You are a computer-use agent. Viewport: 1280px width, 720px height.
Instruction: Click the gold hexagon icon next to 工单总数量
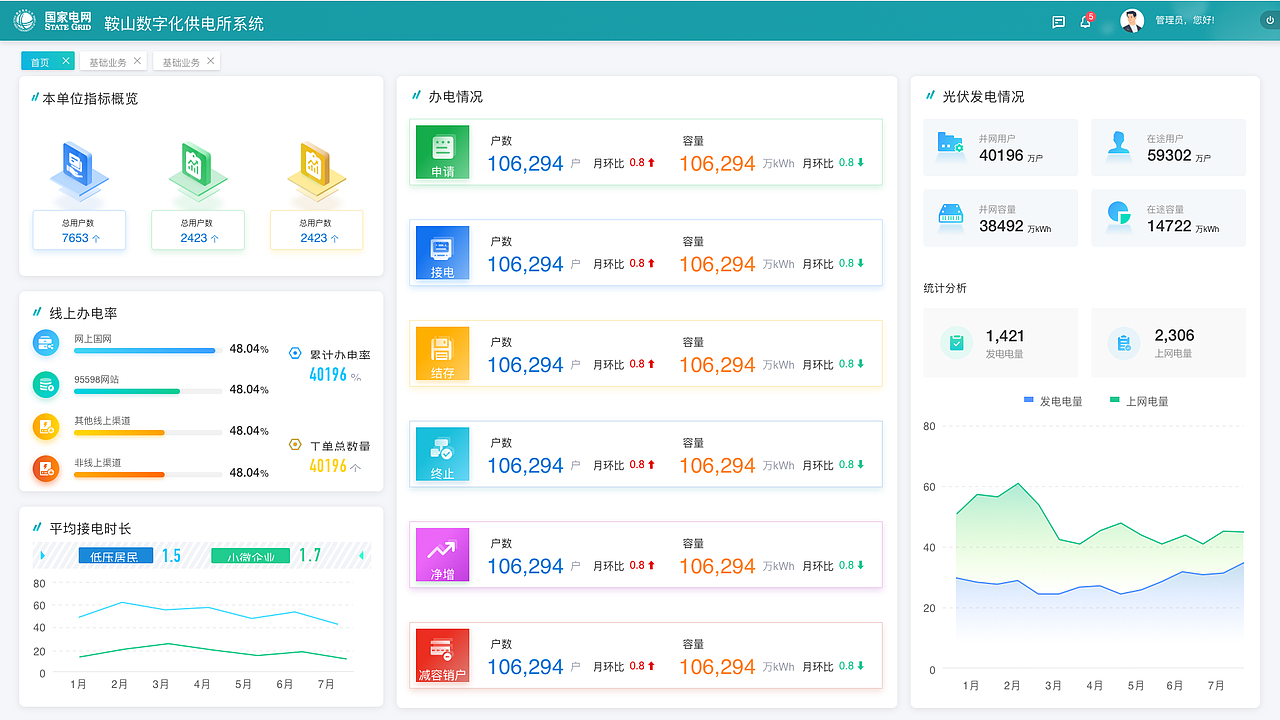click(295, 445)
